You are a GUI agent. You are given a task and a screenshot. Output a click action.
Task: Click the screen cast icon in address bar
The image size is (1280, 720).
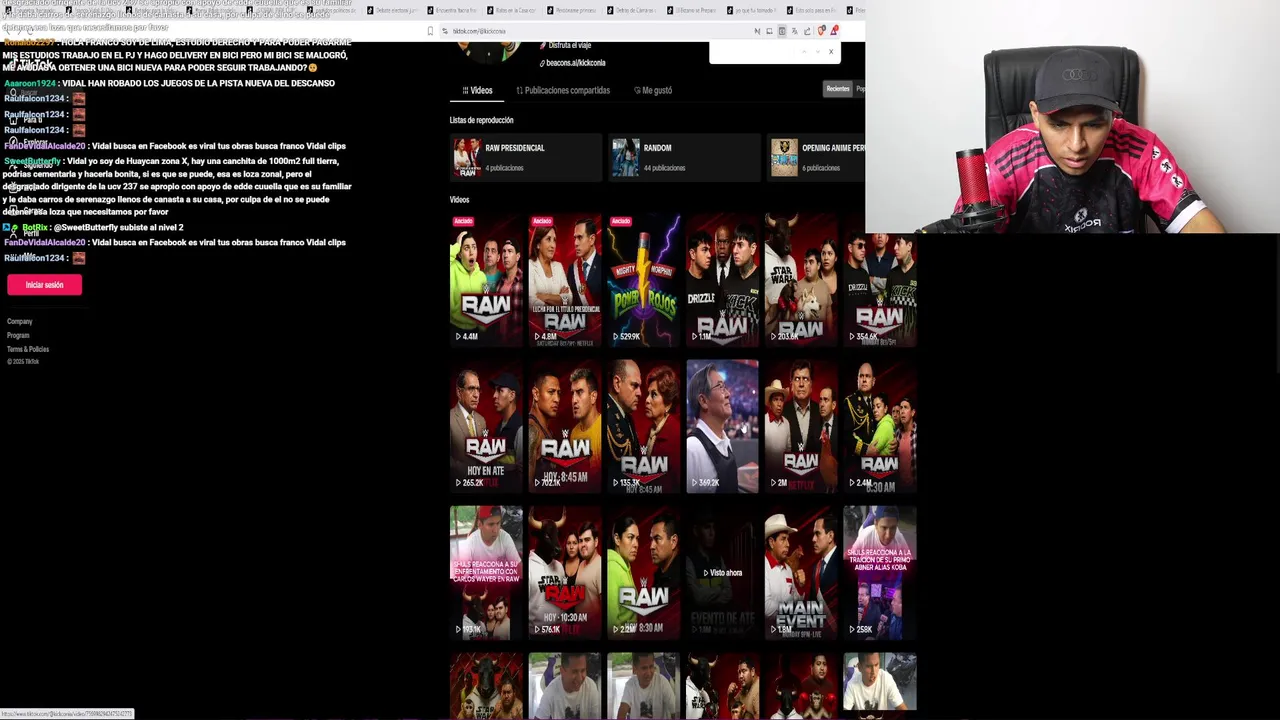pos(769,31)
